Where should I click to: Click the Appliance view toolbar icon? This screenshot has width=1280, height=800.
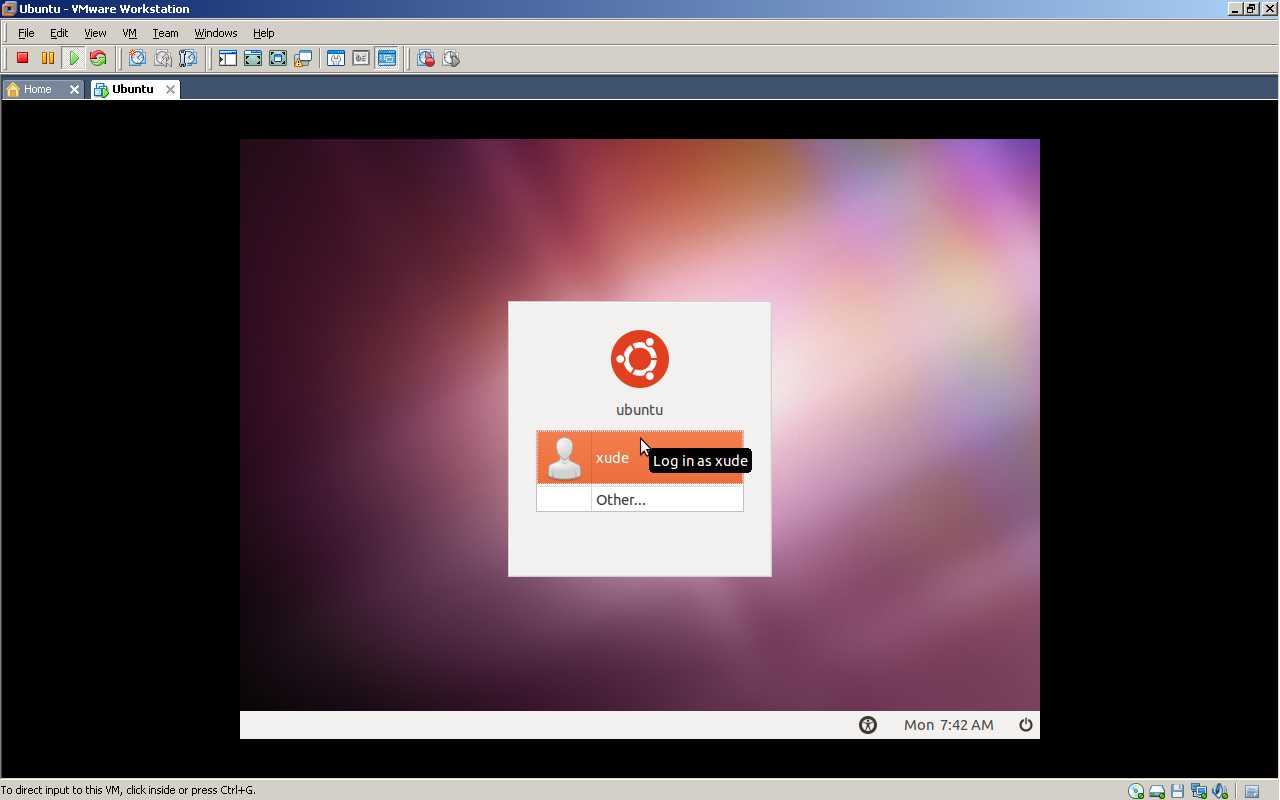pos(361,59)
